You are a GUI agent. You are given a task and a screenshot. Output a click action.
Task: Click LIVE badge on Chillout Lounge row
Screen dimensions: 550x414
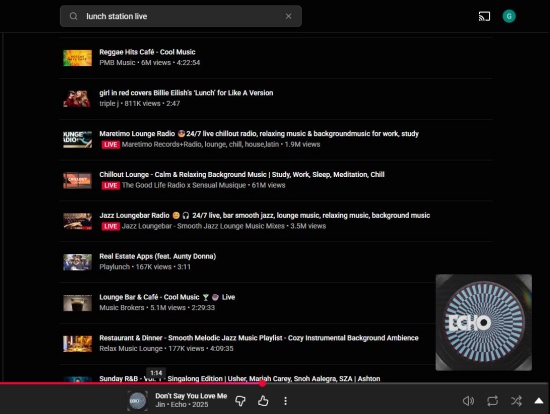click(x=110, y=185)
